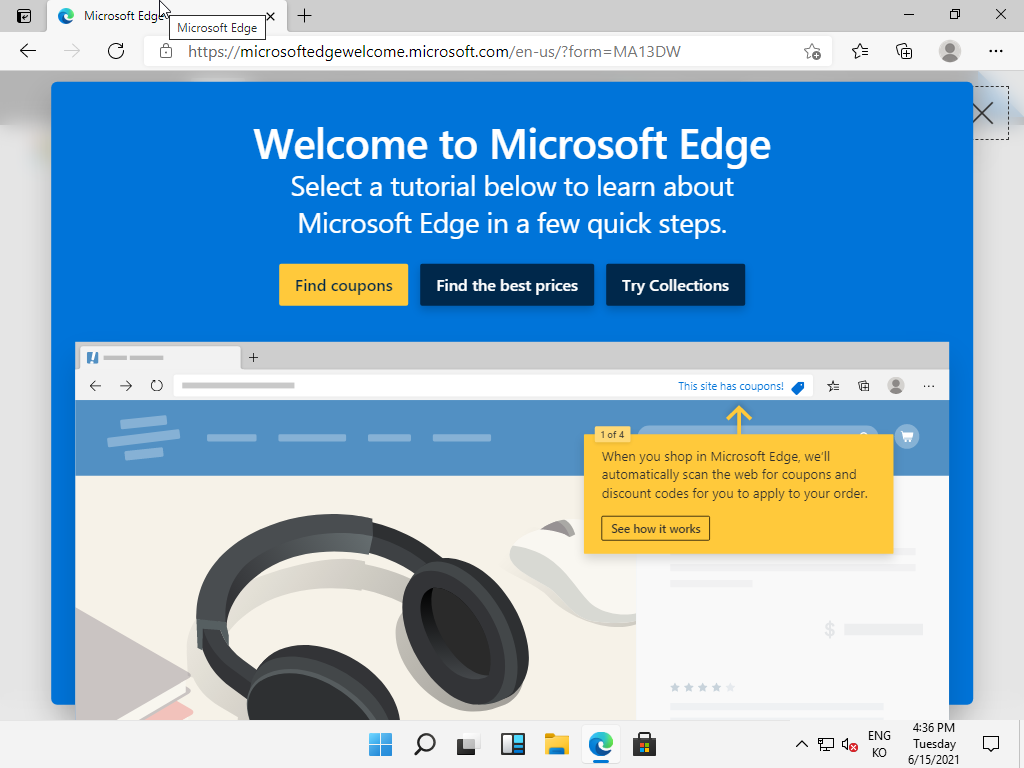
Task: Open a new tab with plus
Action: [304, 16]
